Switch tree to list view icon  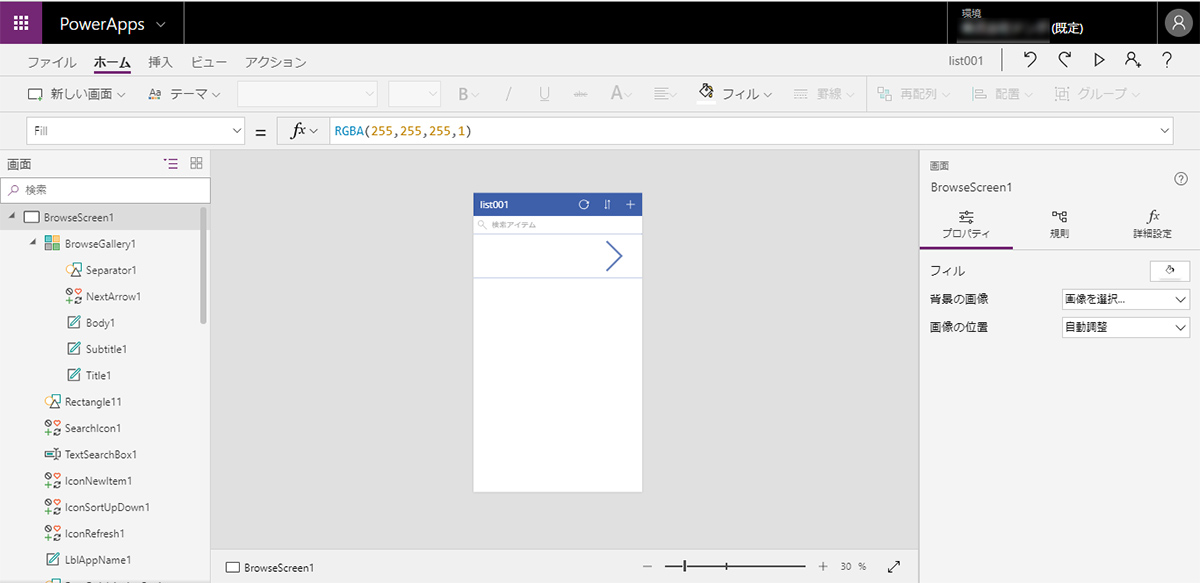171,163
